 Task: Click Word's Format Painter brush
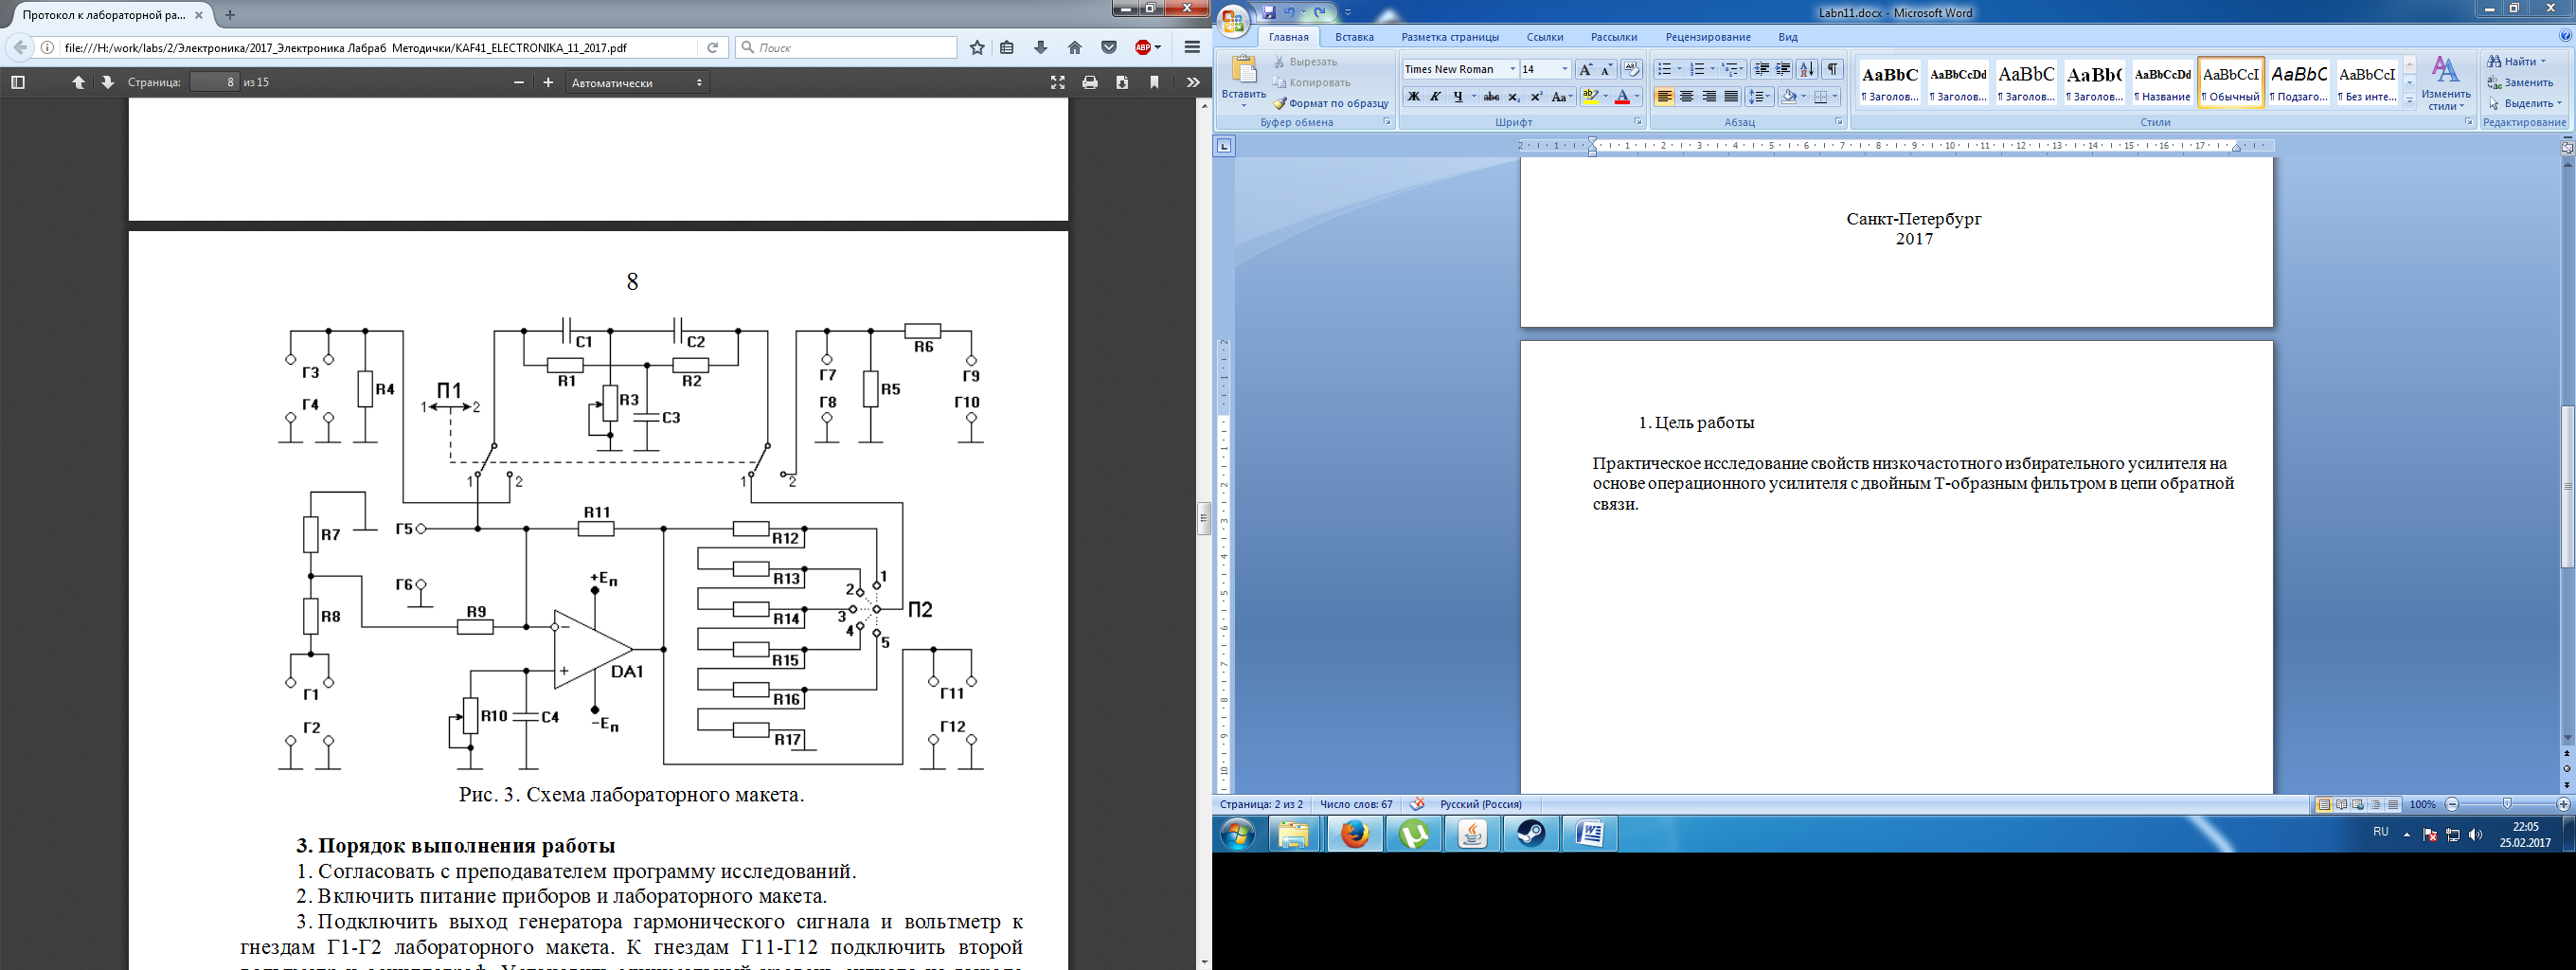click(x=1331, y=103)
